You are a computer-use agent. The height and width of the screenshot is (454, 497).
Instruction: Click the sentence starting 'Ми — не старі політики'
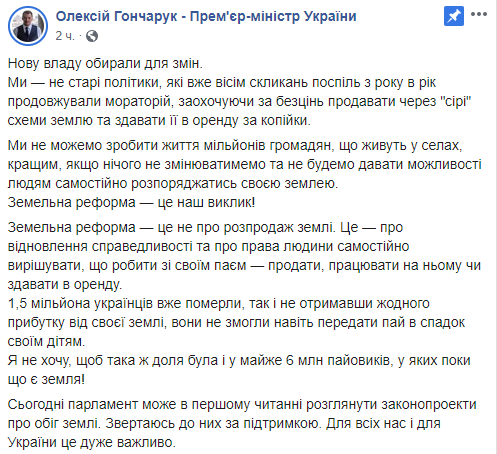(x=239, y=101)
